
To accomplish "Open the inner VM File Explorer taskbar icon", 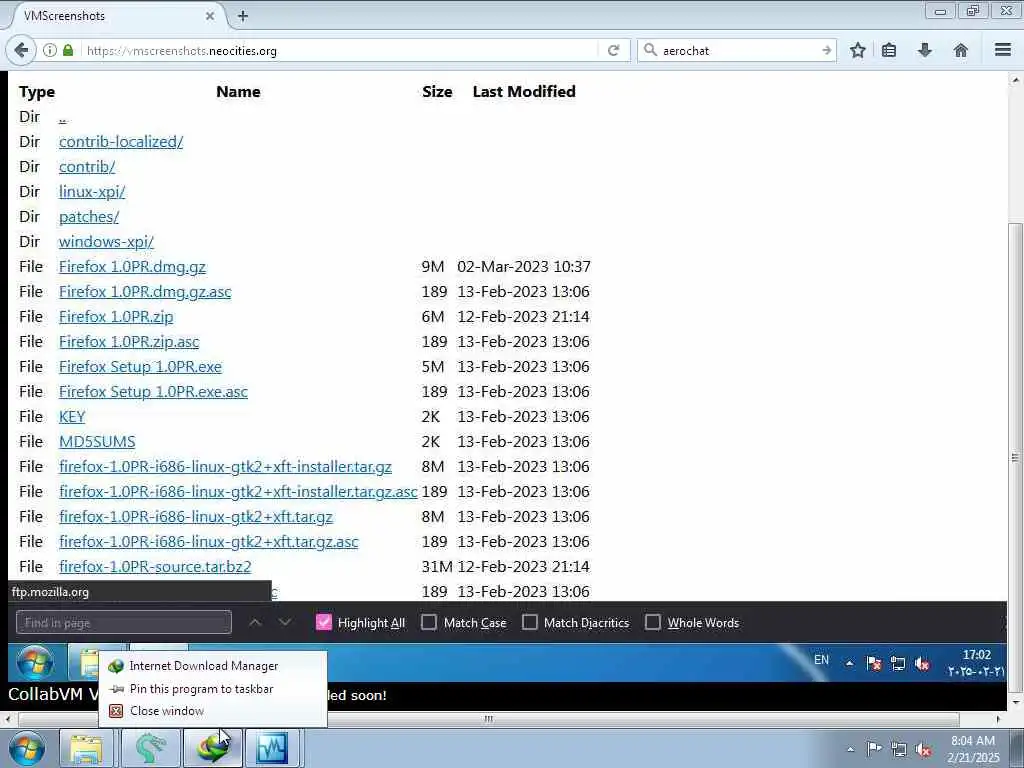I will pos(84,662).
